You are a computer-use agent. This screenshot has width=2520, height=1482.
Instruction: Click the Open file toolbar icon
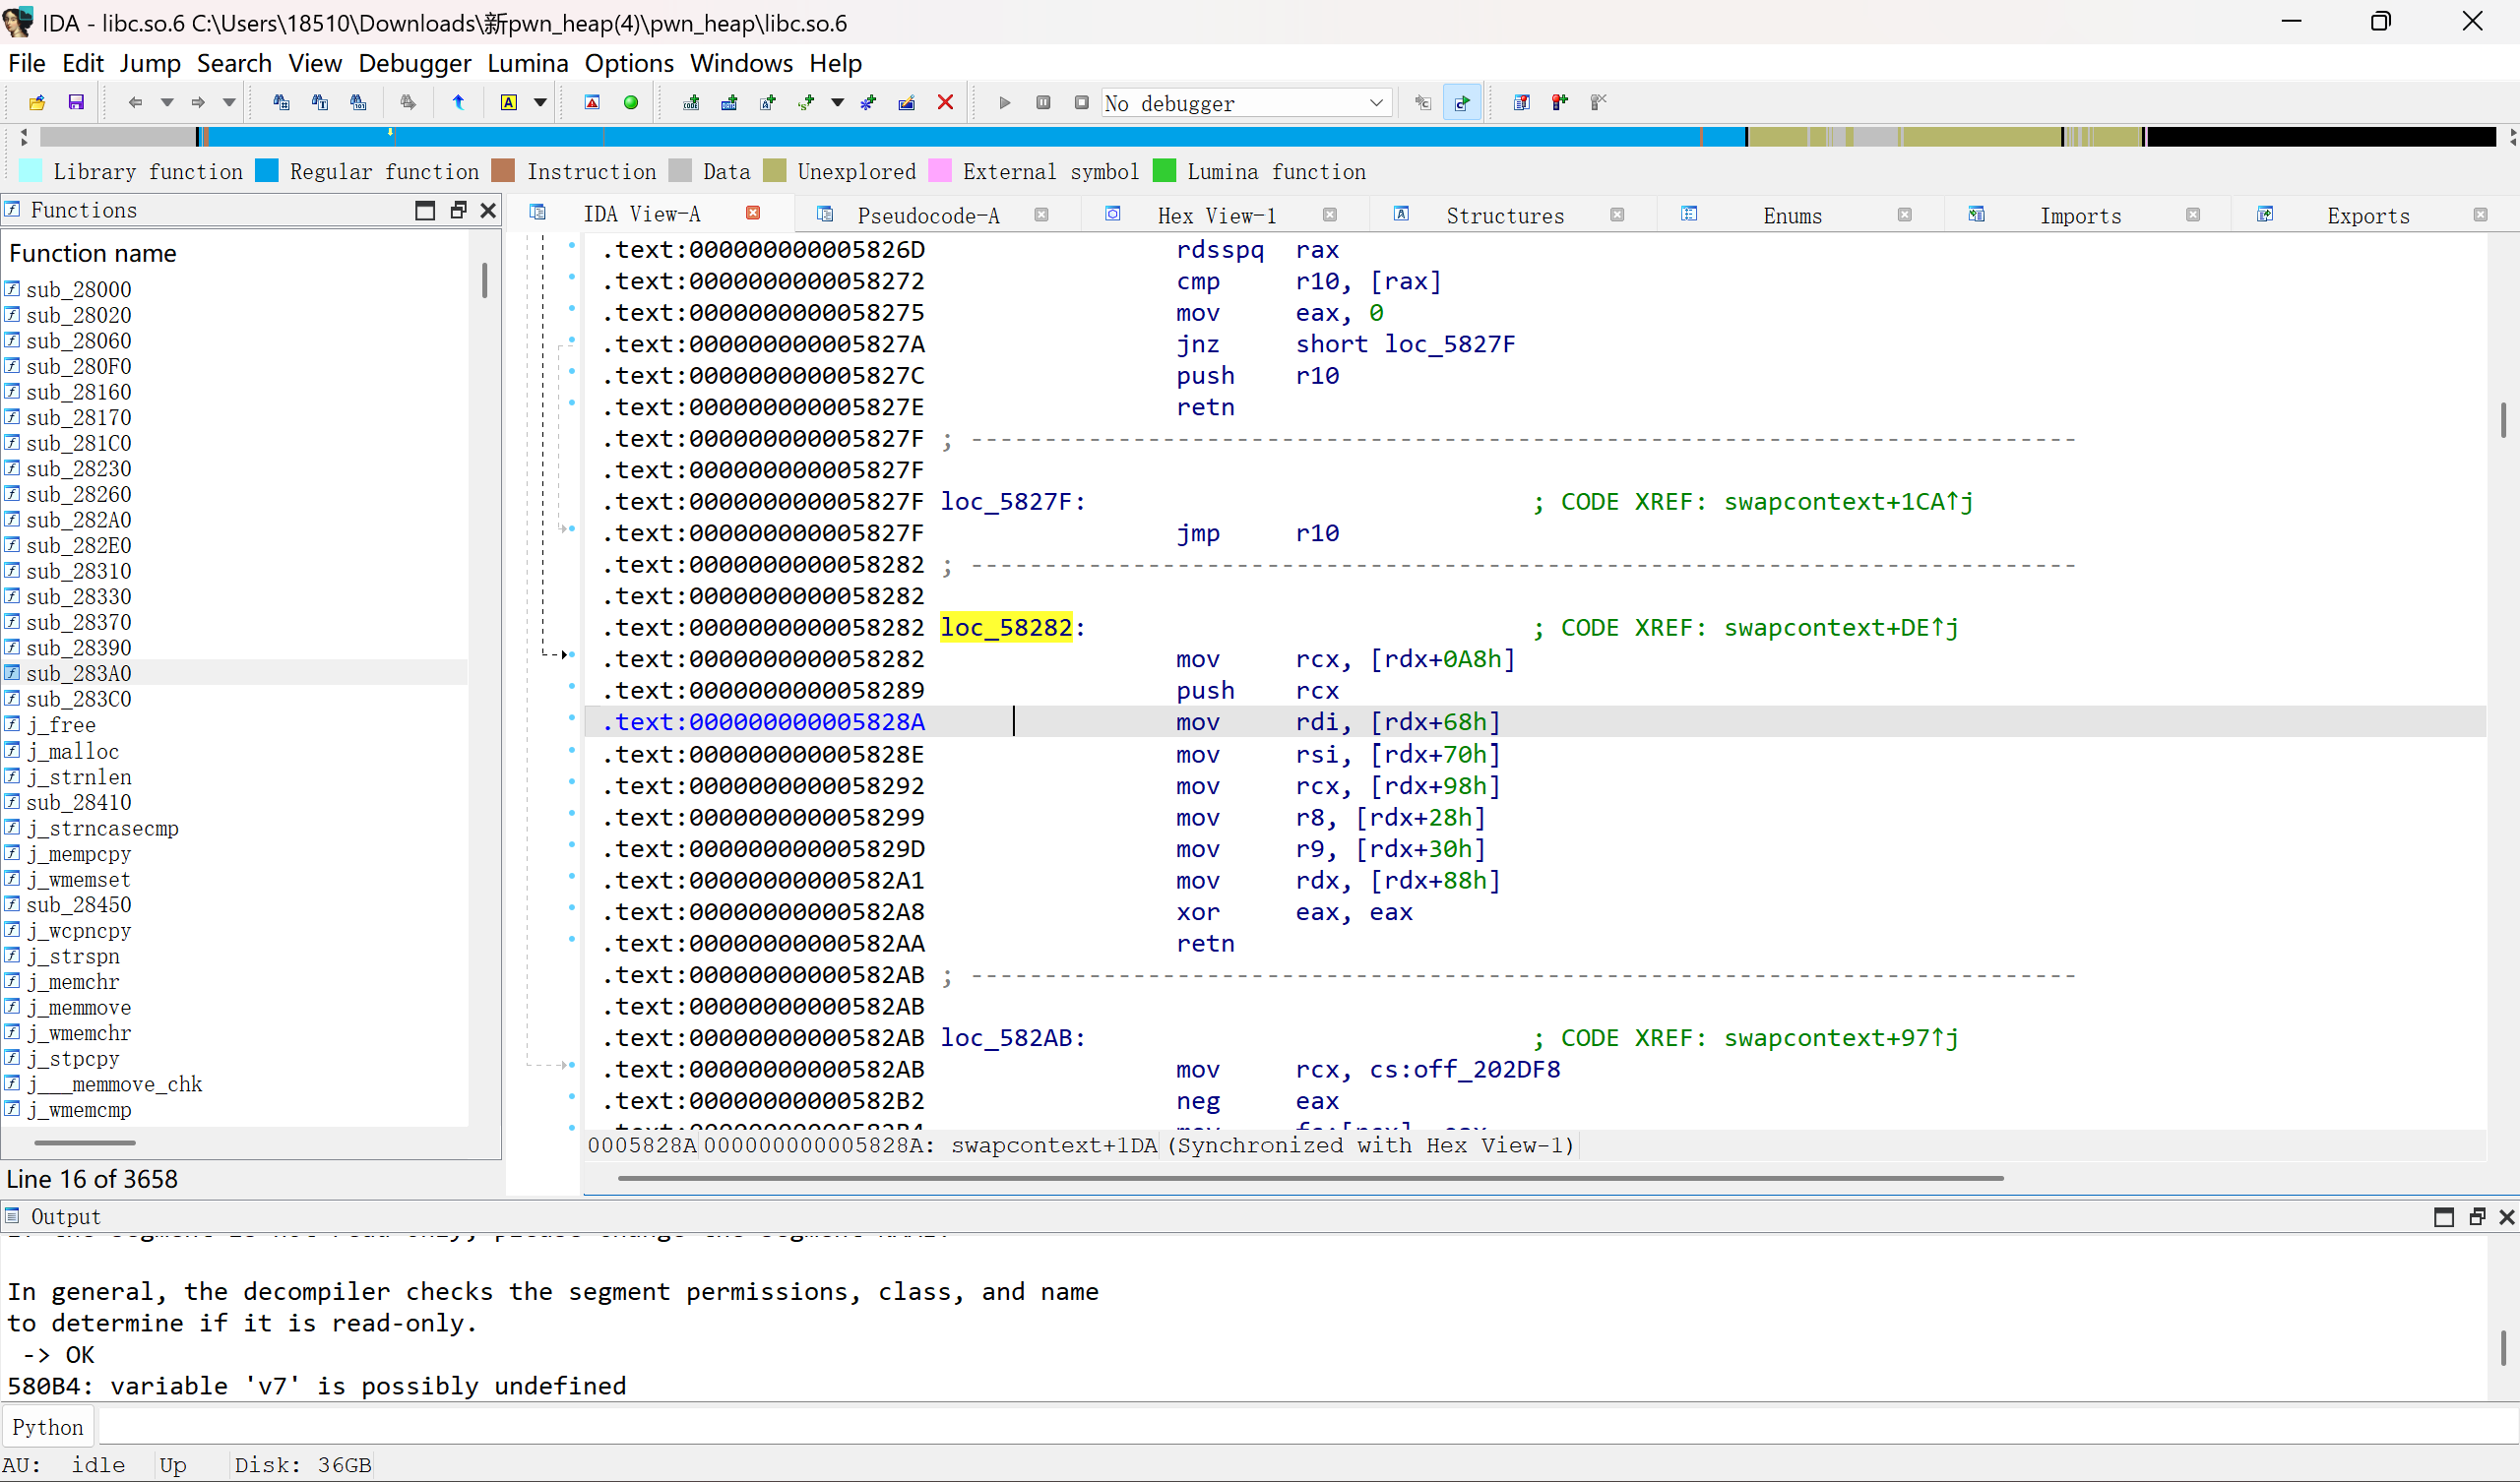point(37,102)
